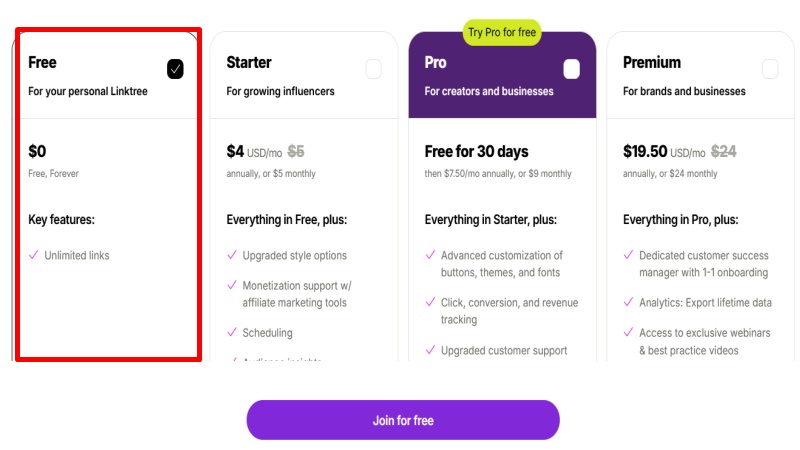Click the Unlimited links checkmark icon
Screen dimensions: 800x450
(x=34, y=256)
